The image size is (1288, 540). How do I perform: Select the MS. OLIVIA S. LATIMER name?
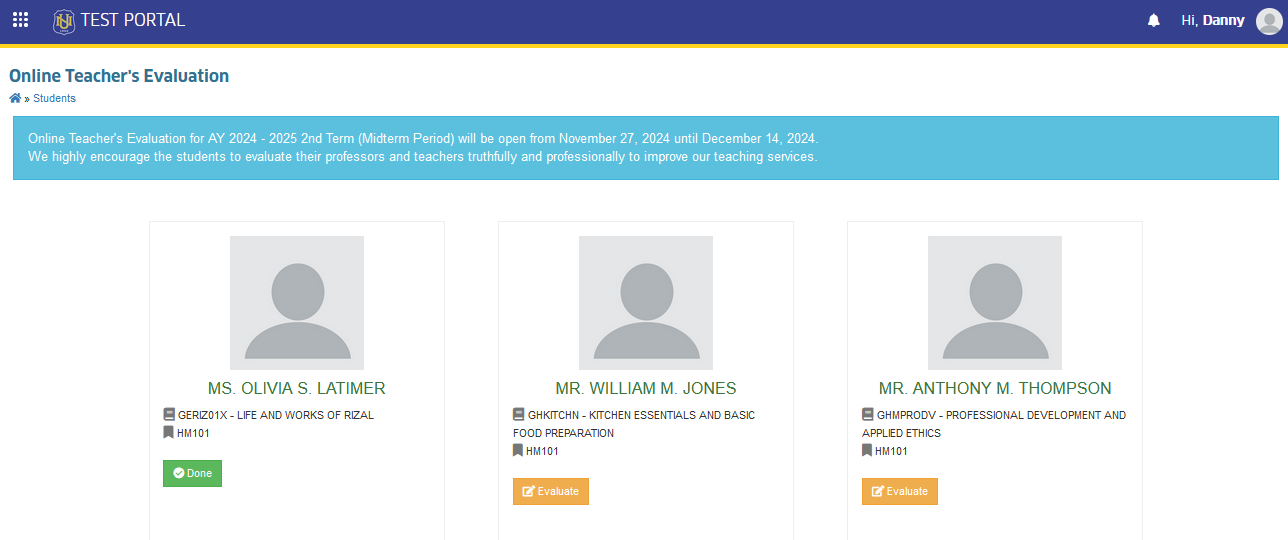tap(297, 389)
